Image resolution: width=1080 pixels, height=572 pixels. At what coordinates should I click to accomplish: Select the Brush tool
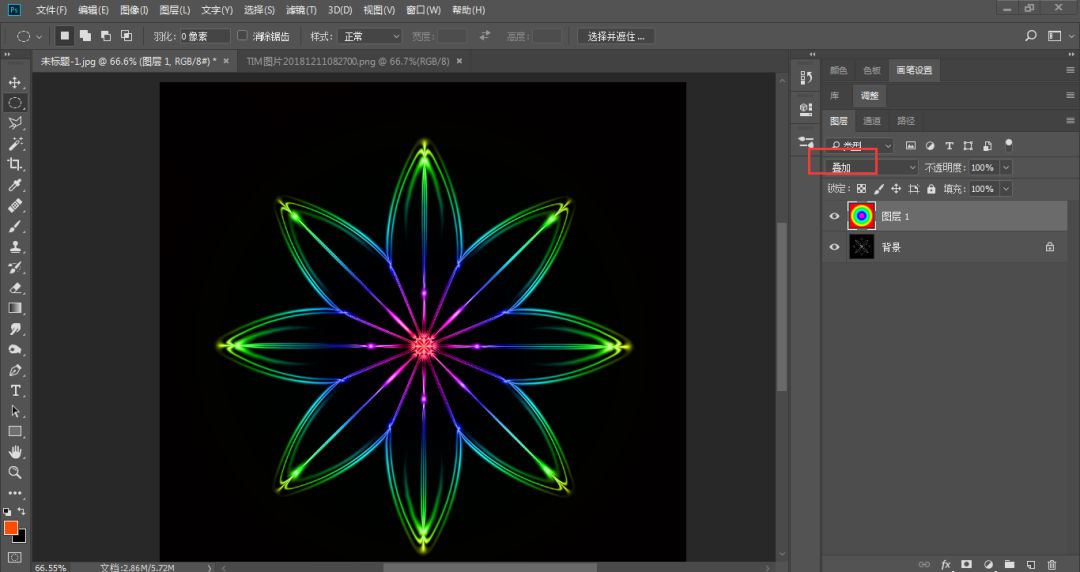[14, 226]
